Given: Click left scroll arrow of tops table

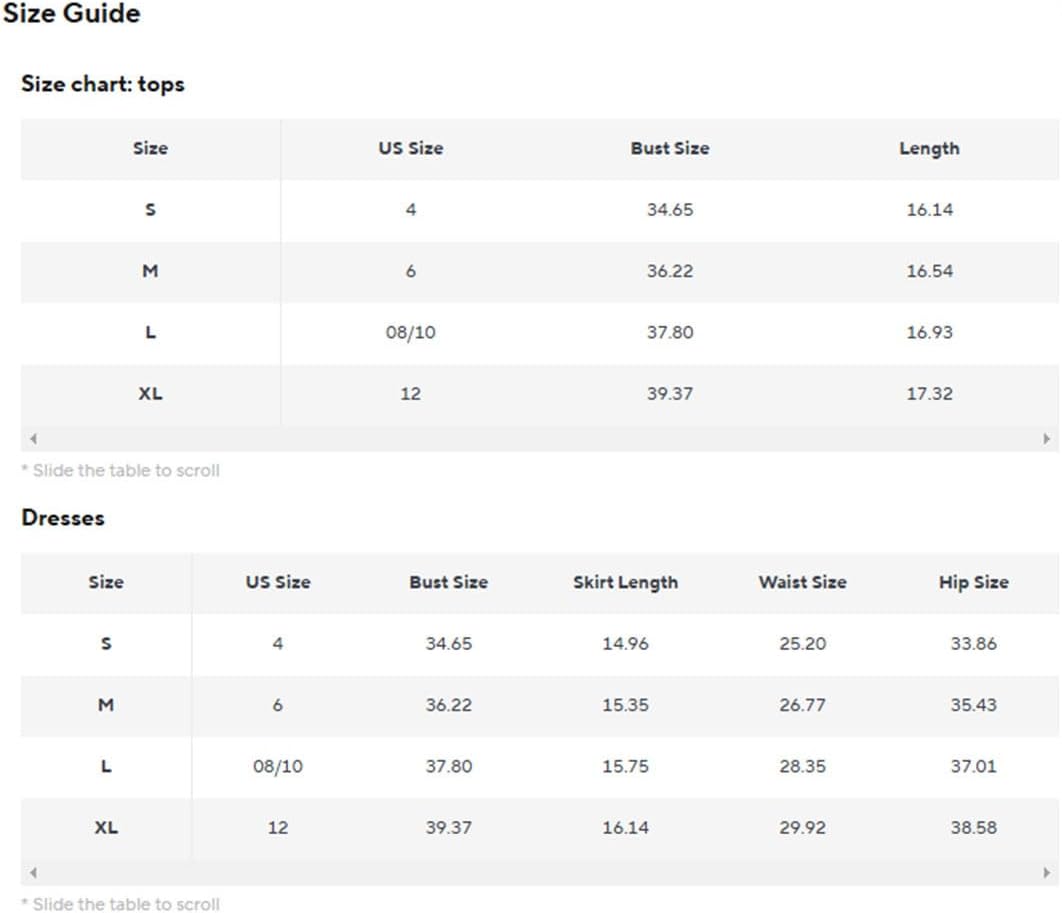Looking at the screenshot, I should (33, 439).
